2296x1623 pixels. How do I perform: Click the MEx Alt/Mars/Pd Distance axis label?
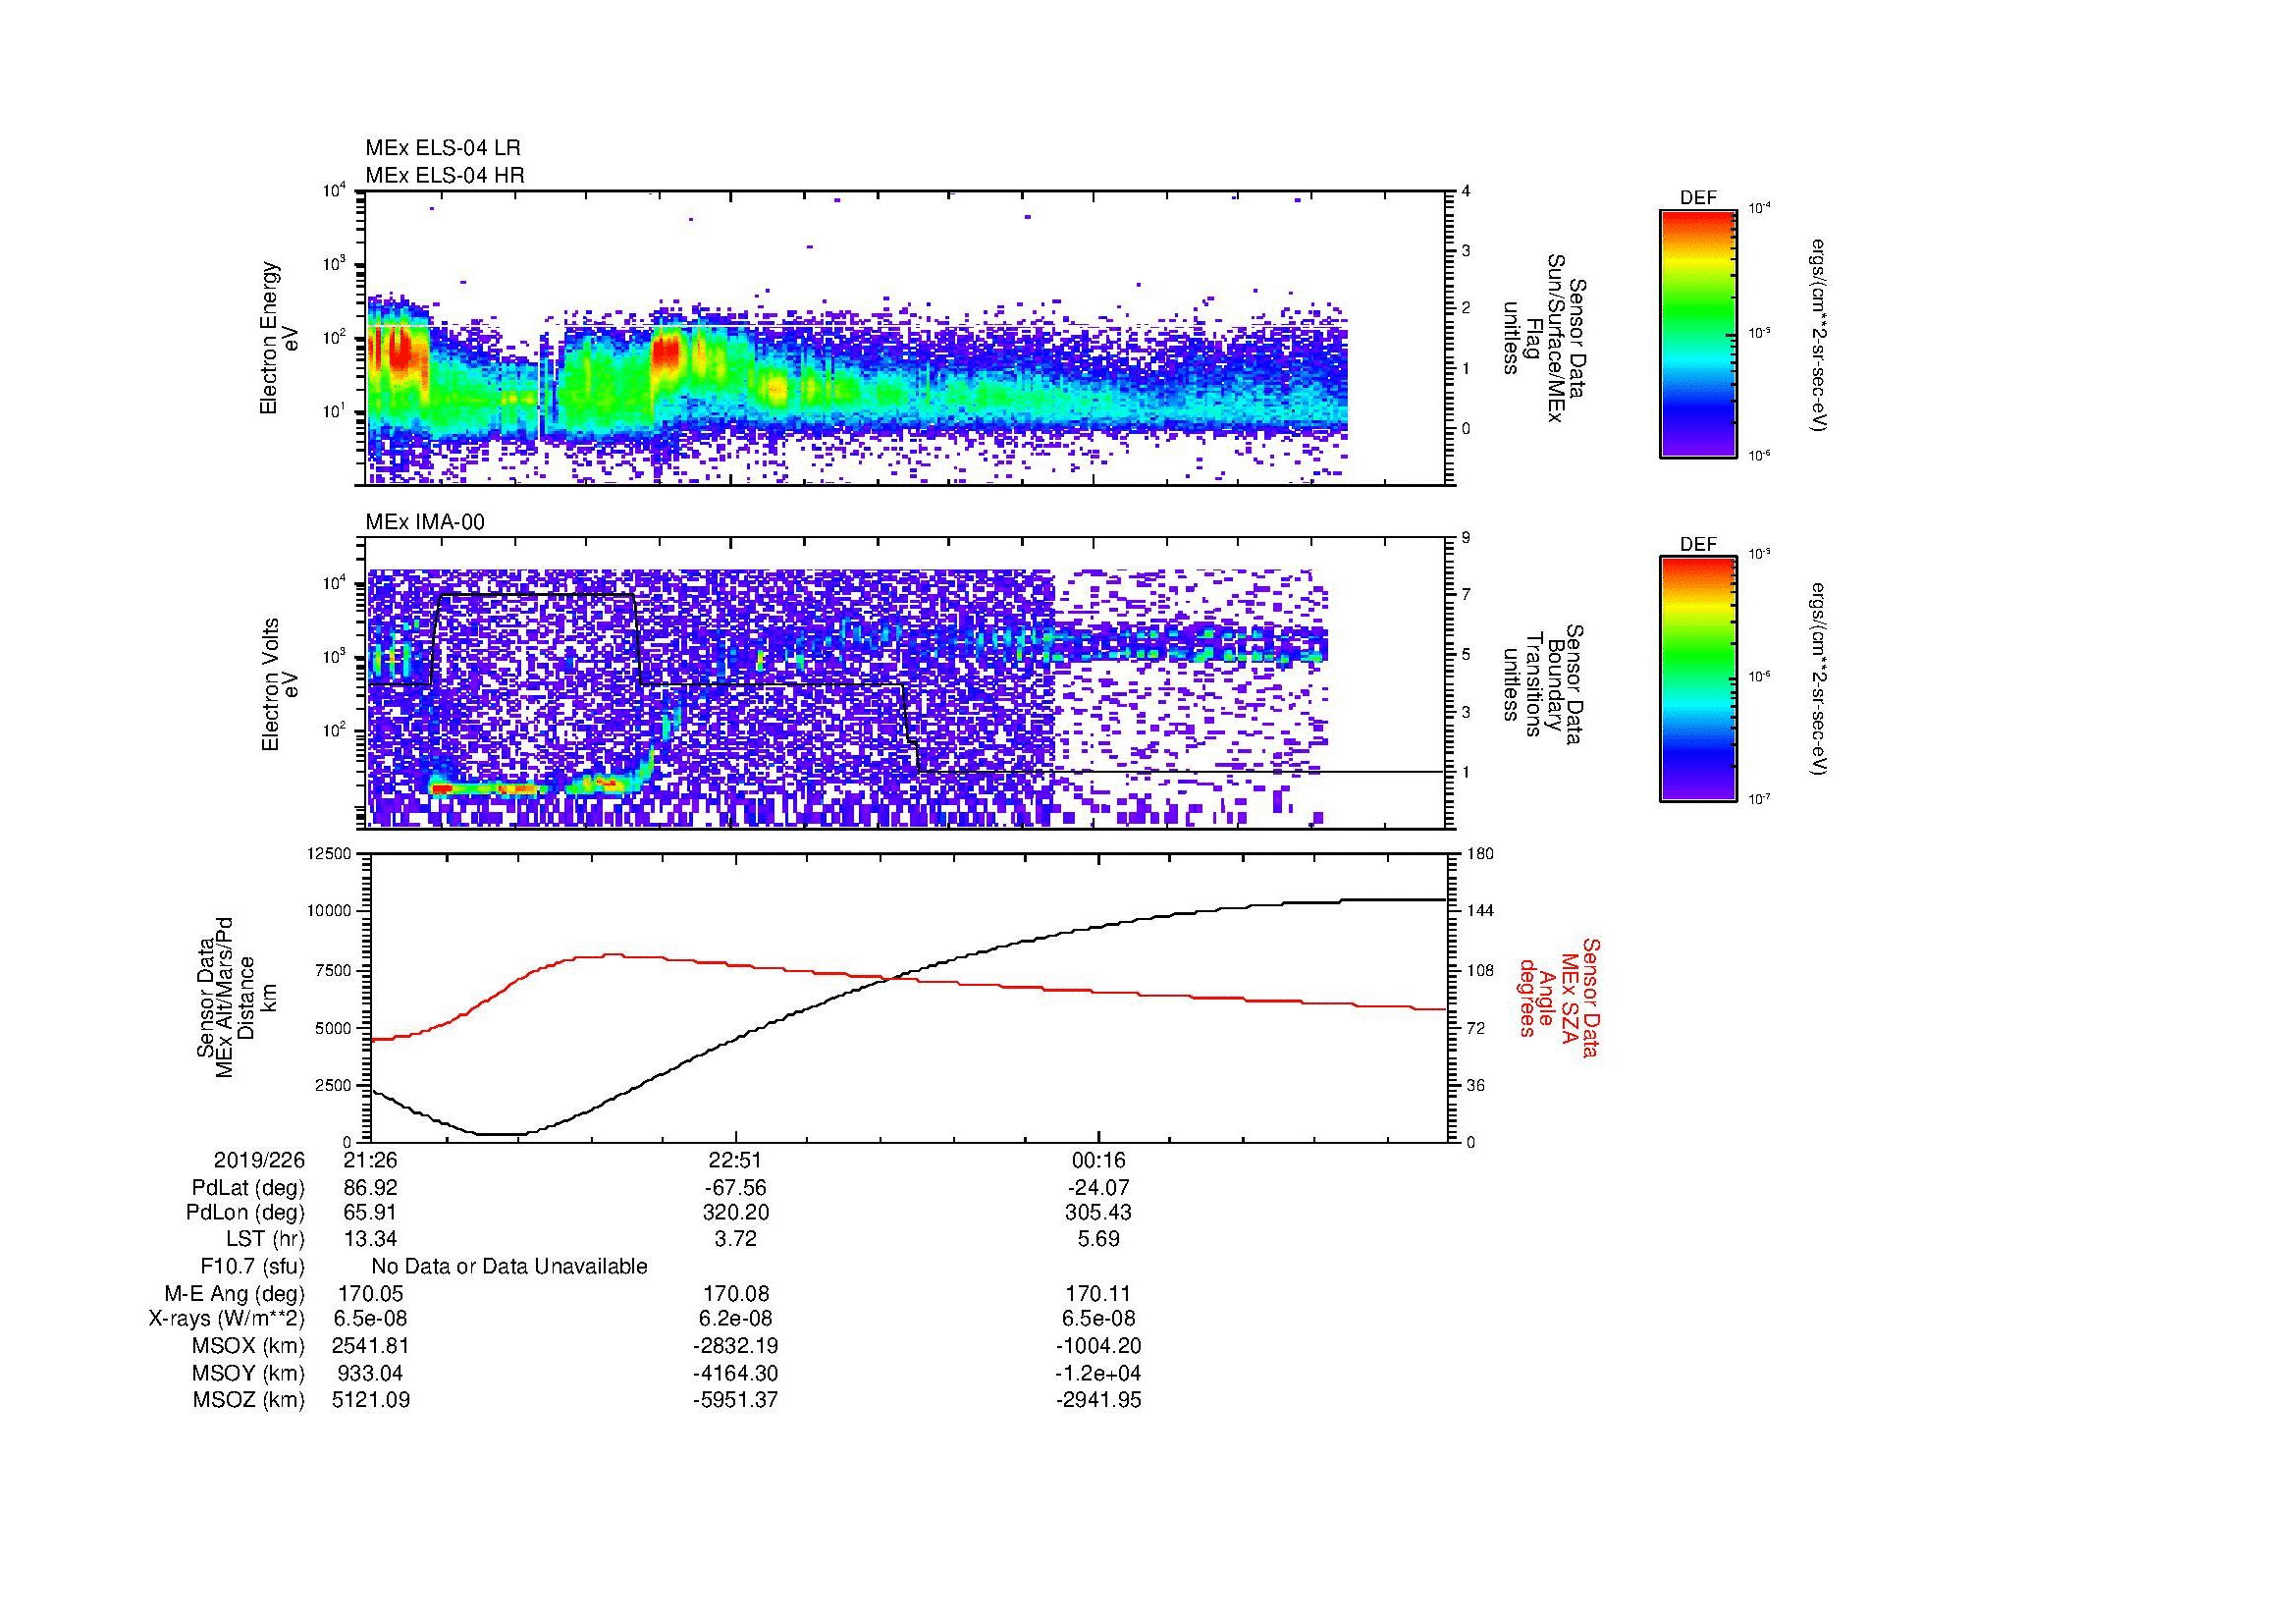(236, 997)
